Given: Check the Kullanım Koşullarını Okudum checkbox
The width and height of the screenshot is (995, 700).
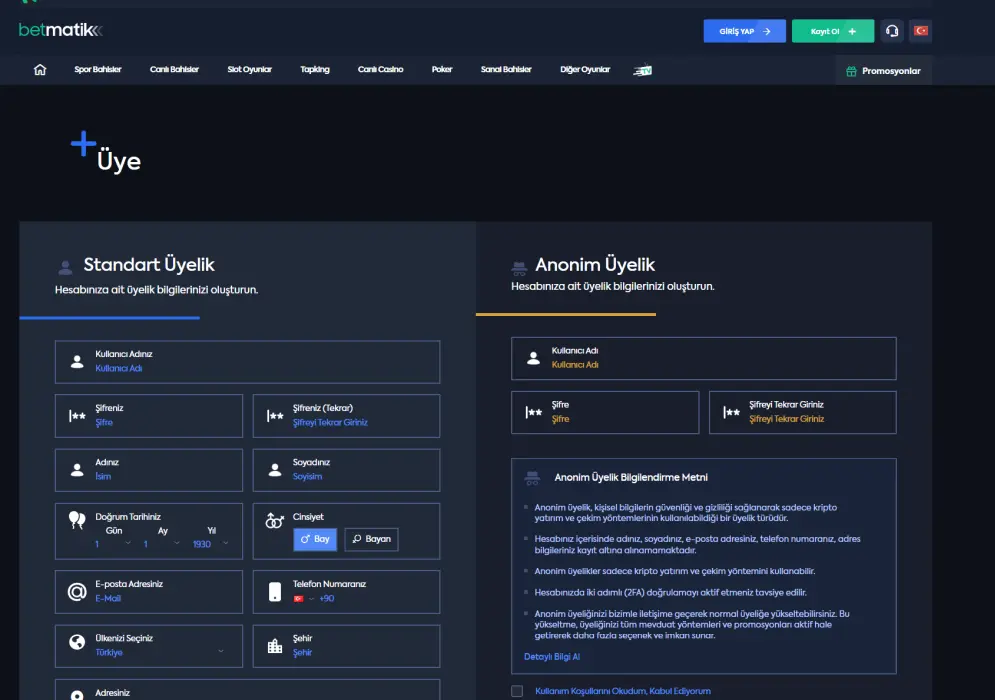Looking at the screenshot, I should pyautogui.click(x=517, y=691).
